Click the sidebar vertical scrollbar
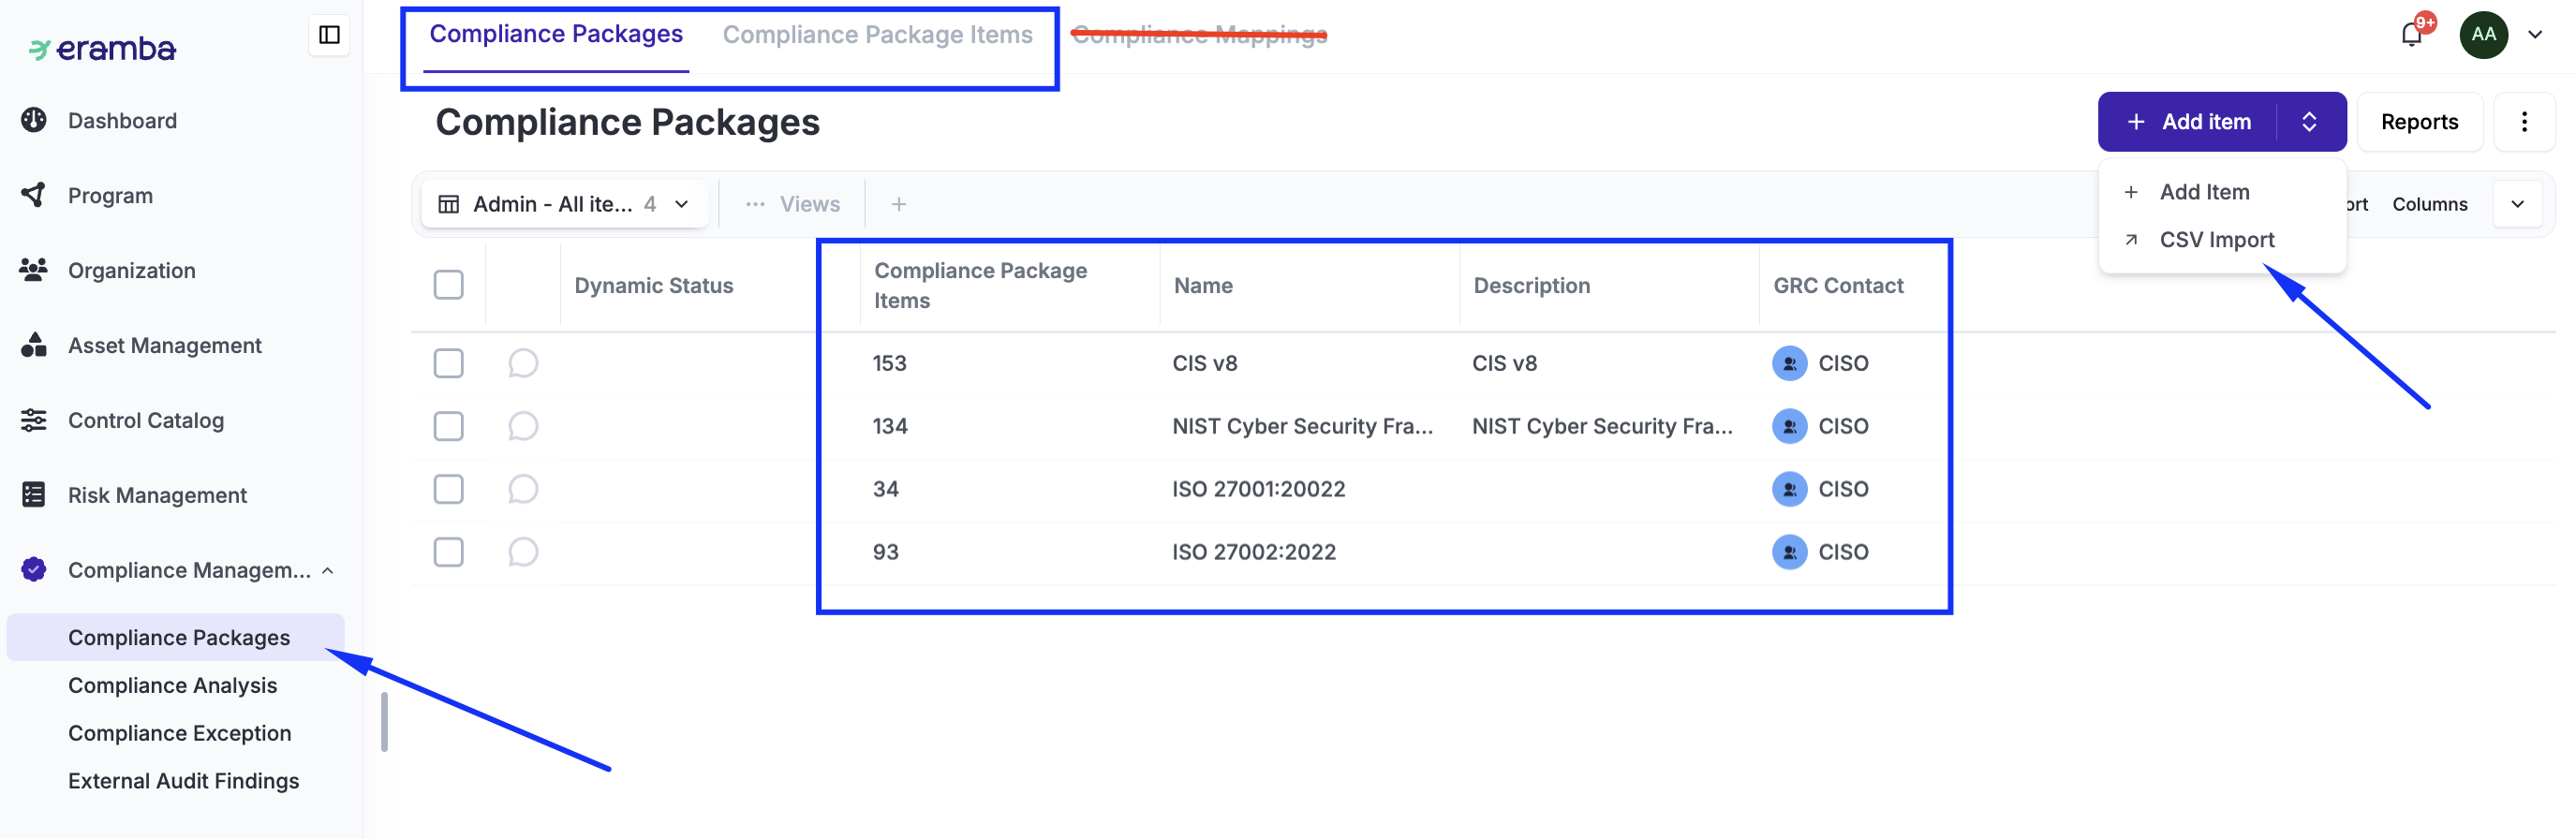Image resolution: width=2576 pixels, height=839 pixels. (384, 721)
